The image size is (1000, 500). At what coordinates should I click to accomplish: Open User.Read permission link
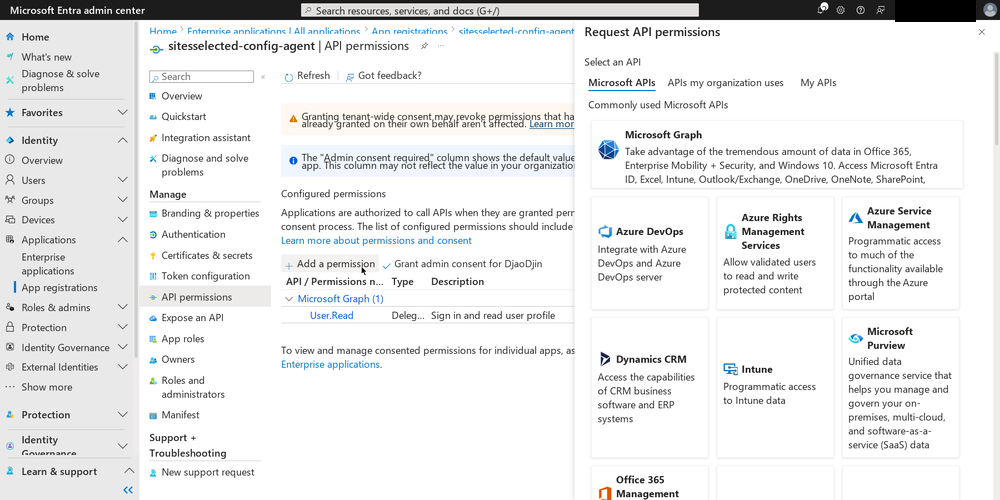pyautogui.click(x=332, y=316)
